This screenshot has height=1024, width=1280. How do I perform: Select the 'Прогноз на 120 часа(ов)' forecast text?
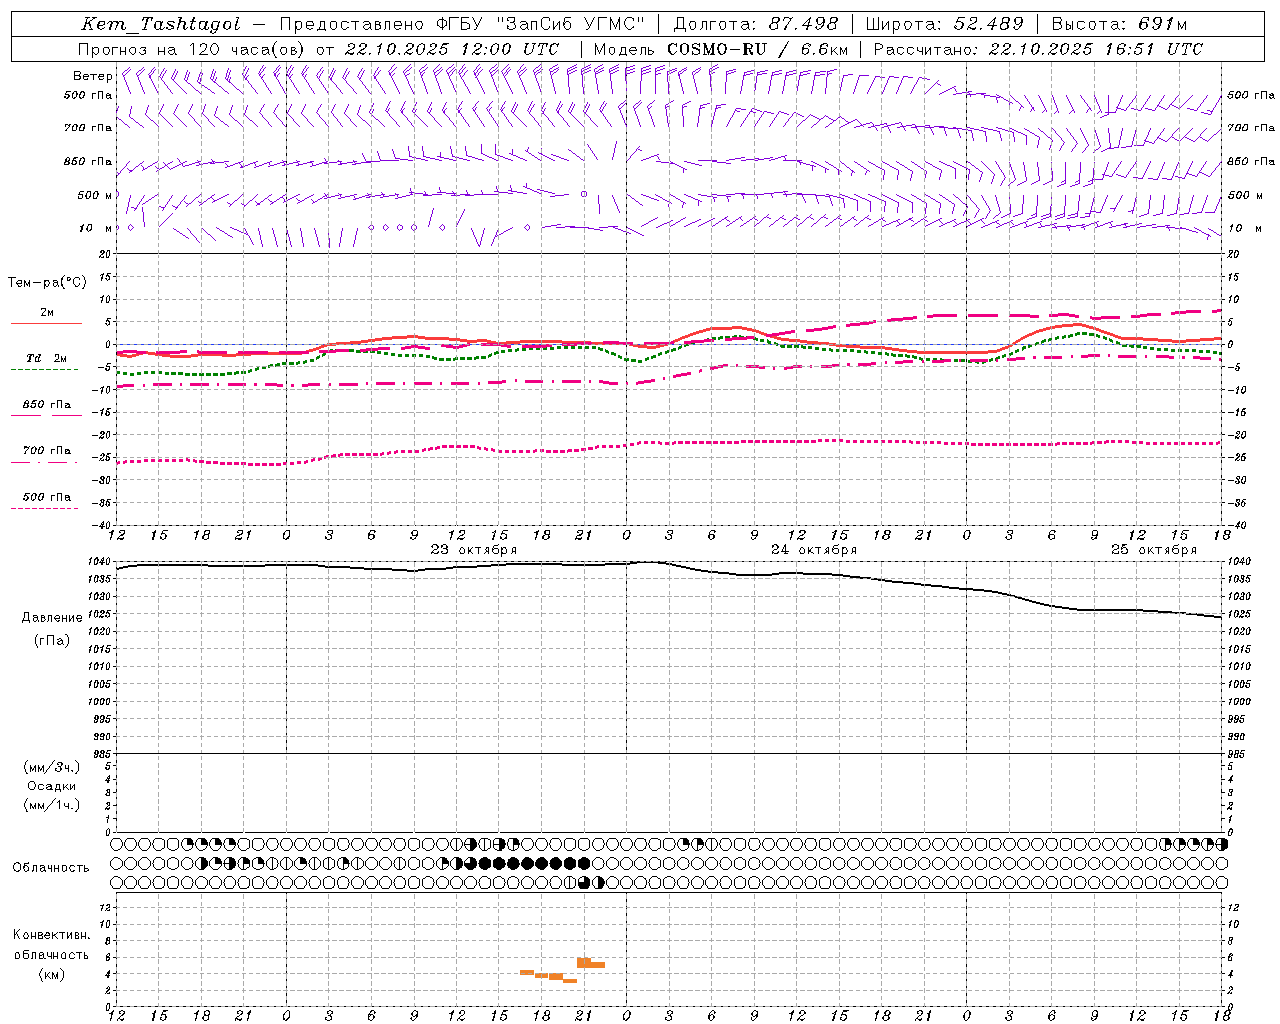click(192, 49)
